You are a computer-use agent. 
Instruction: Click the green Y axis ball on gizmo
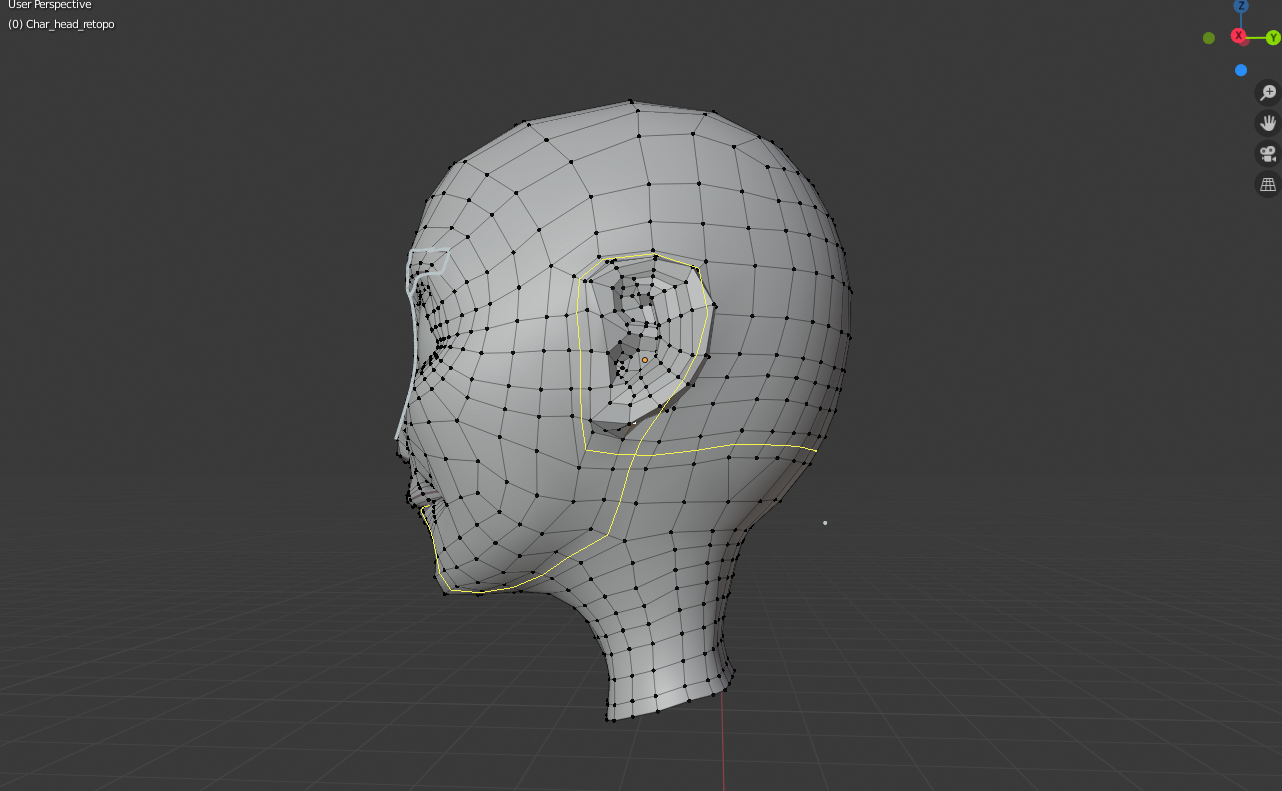(1271, 37)
